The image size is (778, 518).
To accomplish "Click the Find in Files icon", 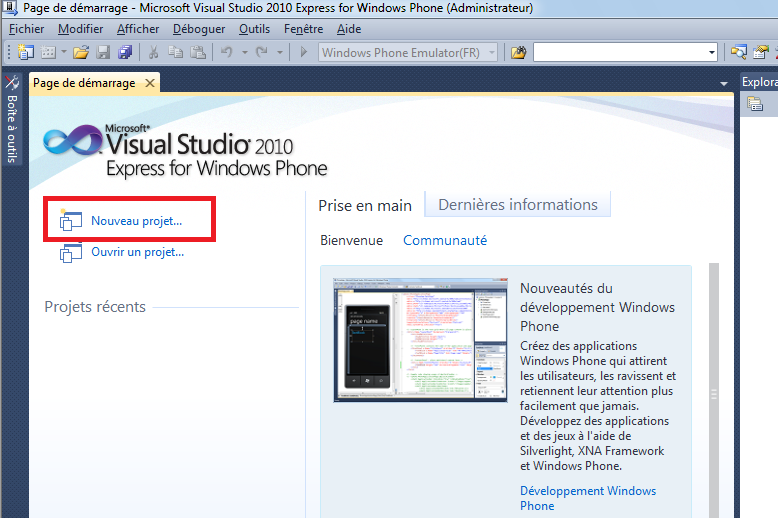I will tap(519, 52).
